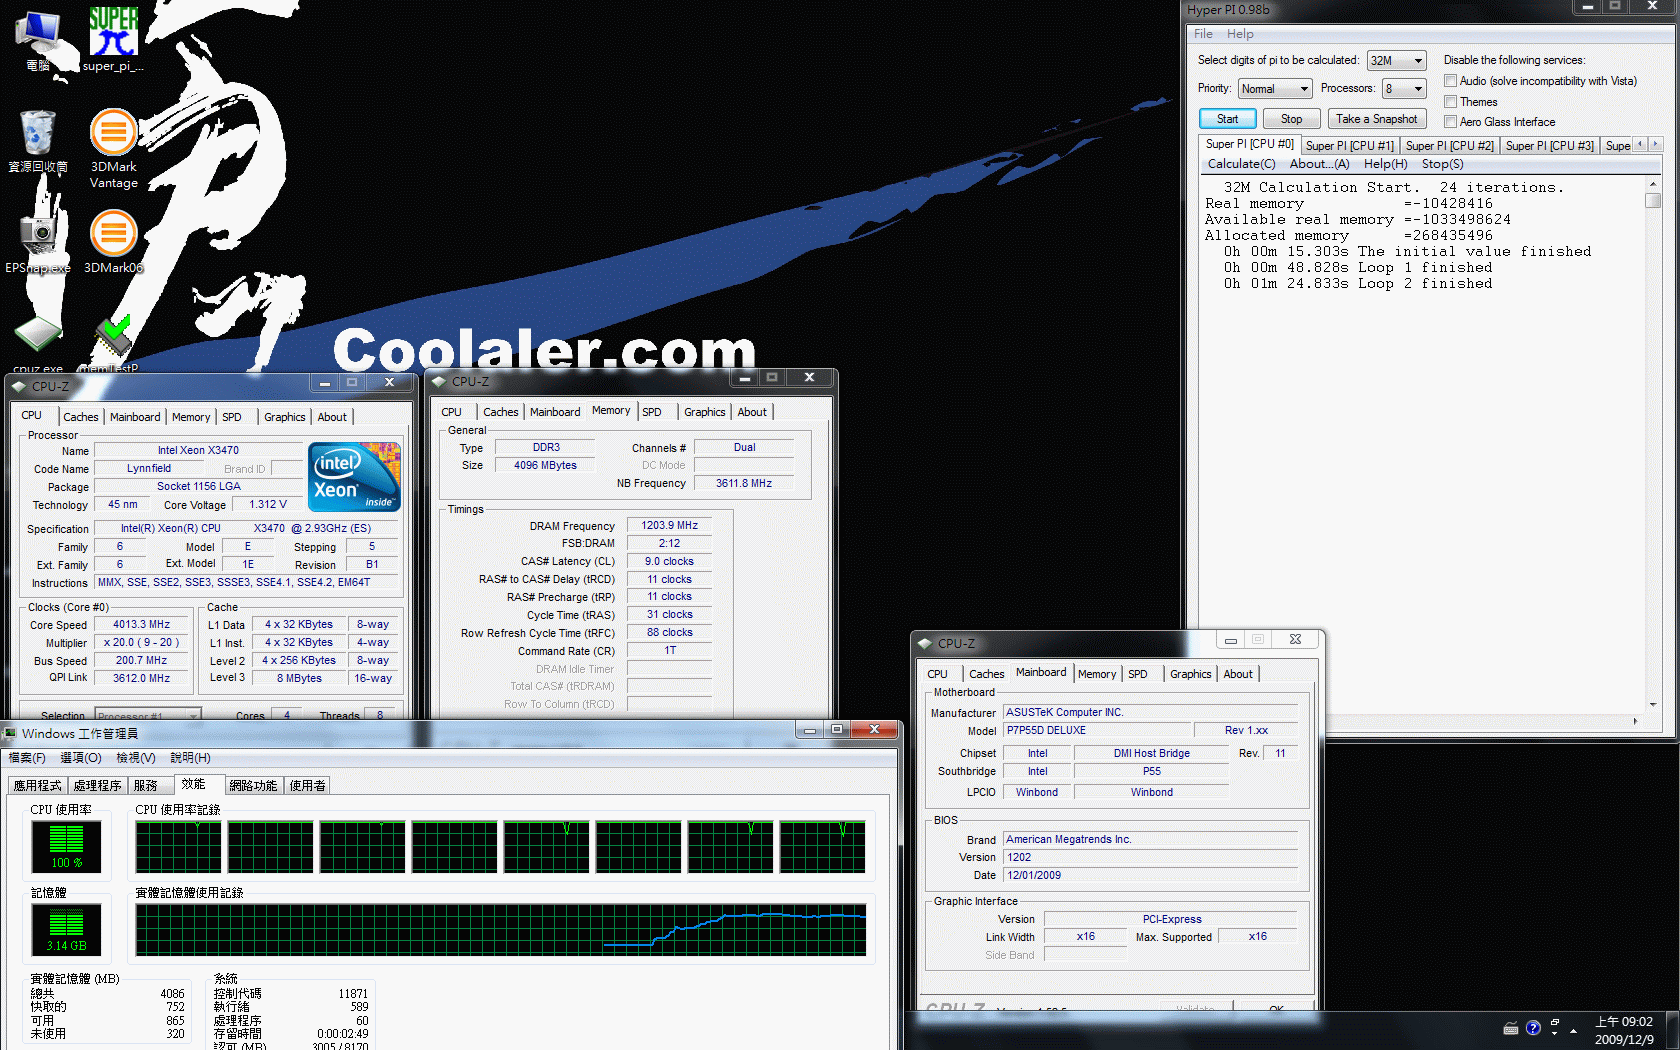Screen dimensions: 1680x1050
Task: Open the CPU-Z processor Selection dropdown
Action: point(148,715)
